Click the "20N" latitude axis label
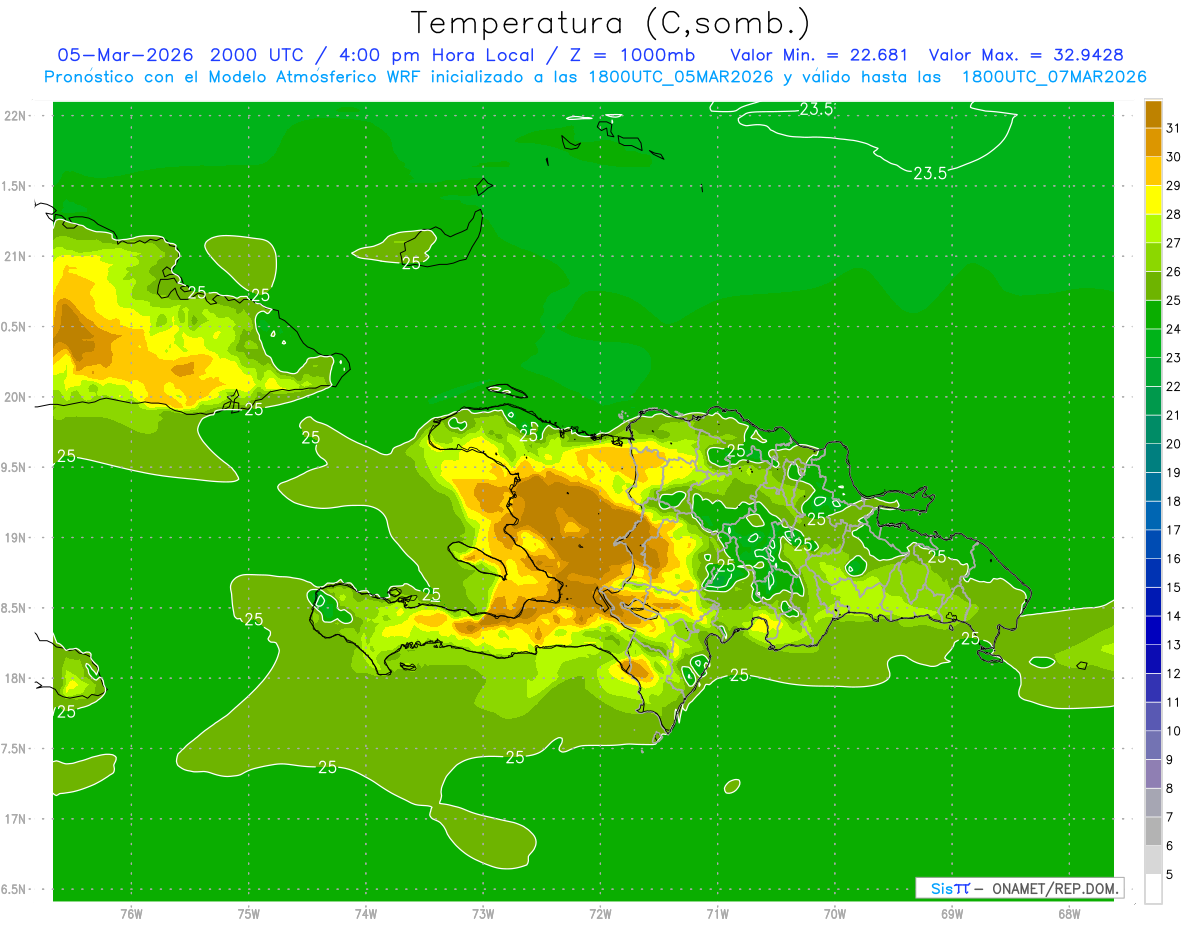 point(17,397)
